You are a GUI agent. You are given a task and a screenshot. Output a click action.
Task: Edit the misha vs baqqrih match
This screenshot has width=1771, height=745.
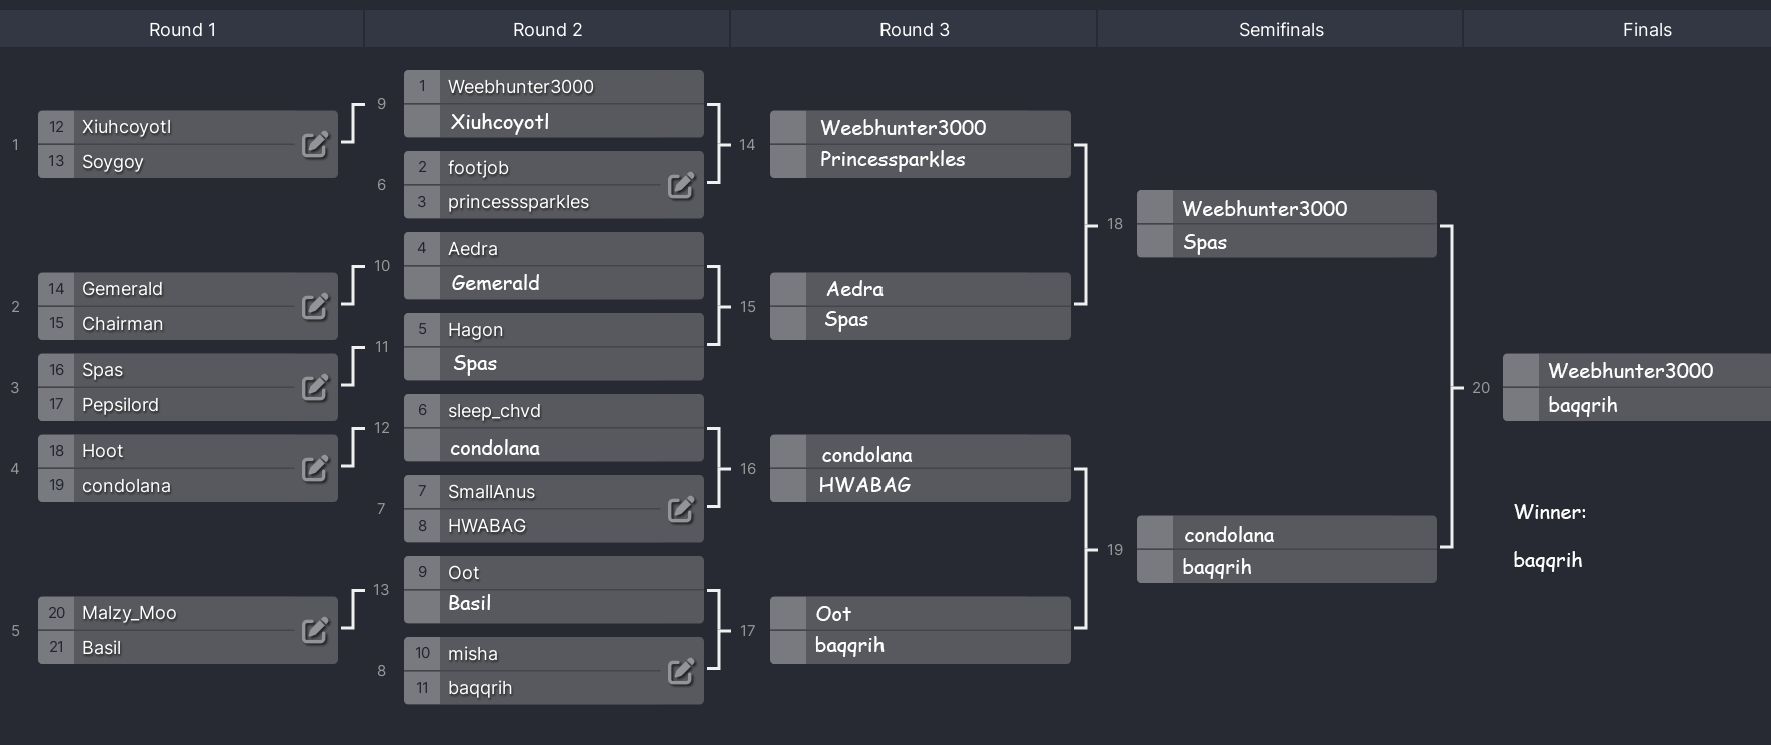tap(681, 672)
